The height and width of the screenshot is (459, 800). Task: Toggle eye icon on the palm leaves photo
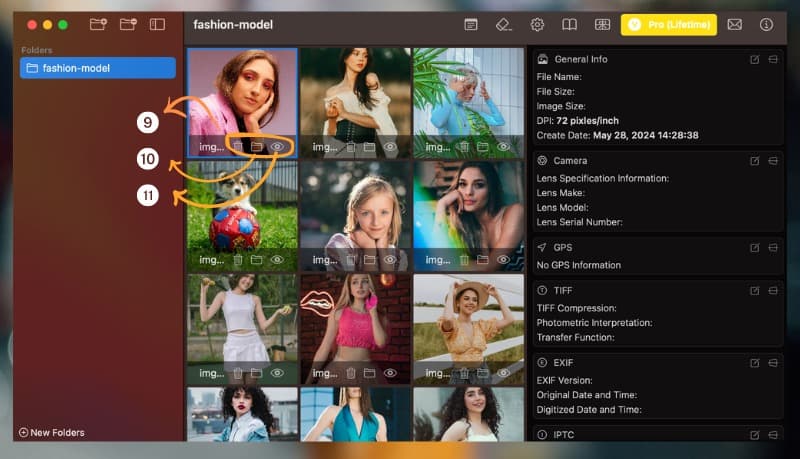pyautogui.click(x=504, y=147)
